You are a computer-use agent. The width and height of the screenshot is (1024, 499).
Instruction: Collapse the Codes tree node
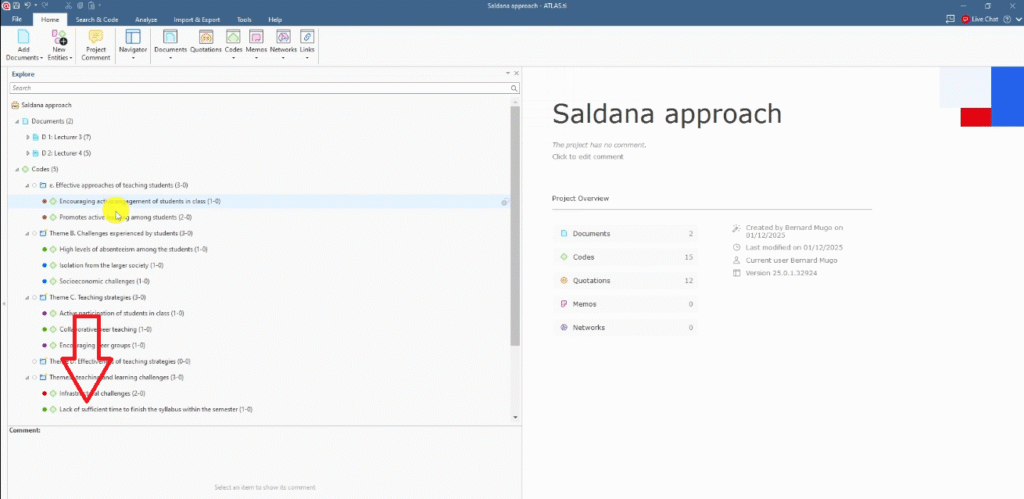point(17,169)
